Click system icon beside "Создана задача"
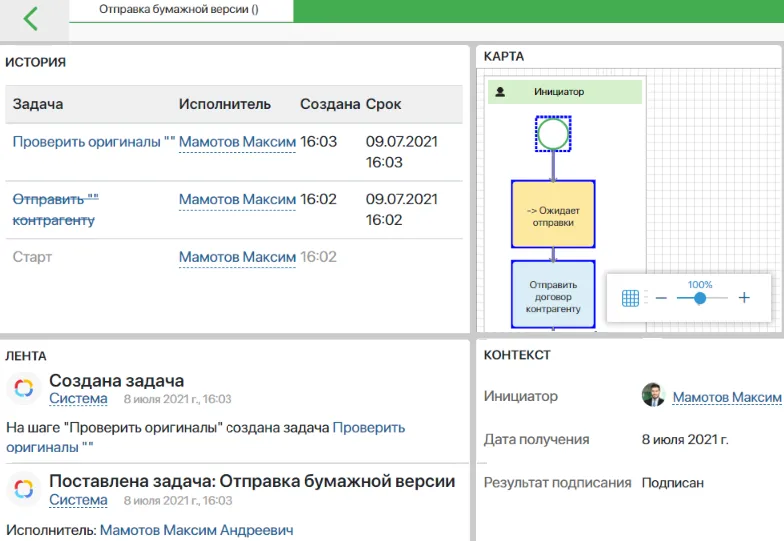784x541 pixels. click(x=24, y=389)
